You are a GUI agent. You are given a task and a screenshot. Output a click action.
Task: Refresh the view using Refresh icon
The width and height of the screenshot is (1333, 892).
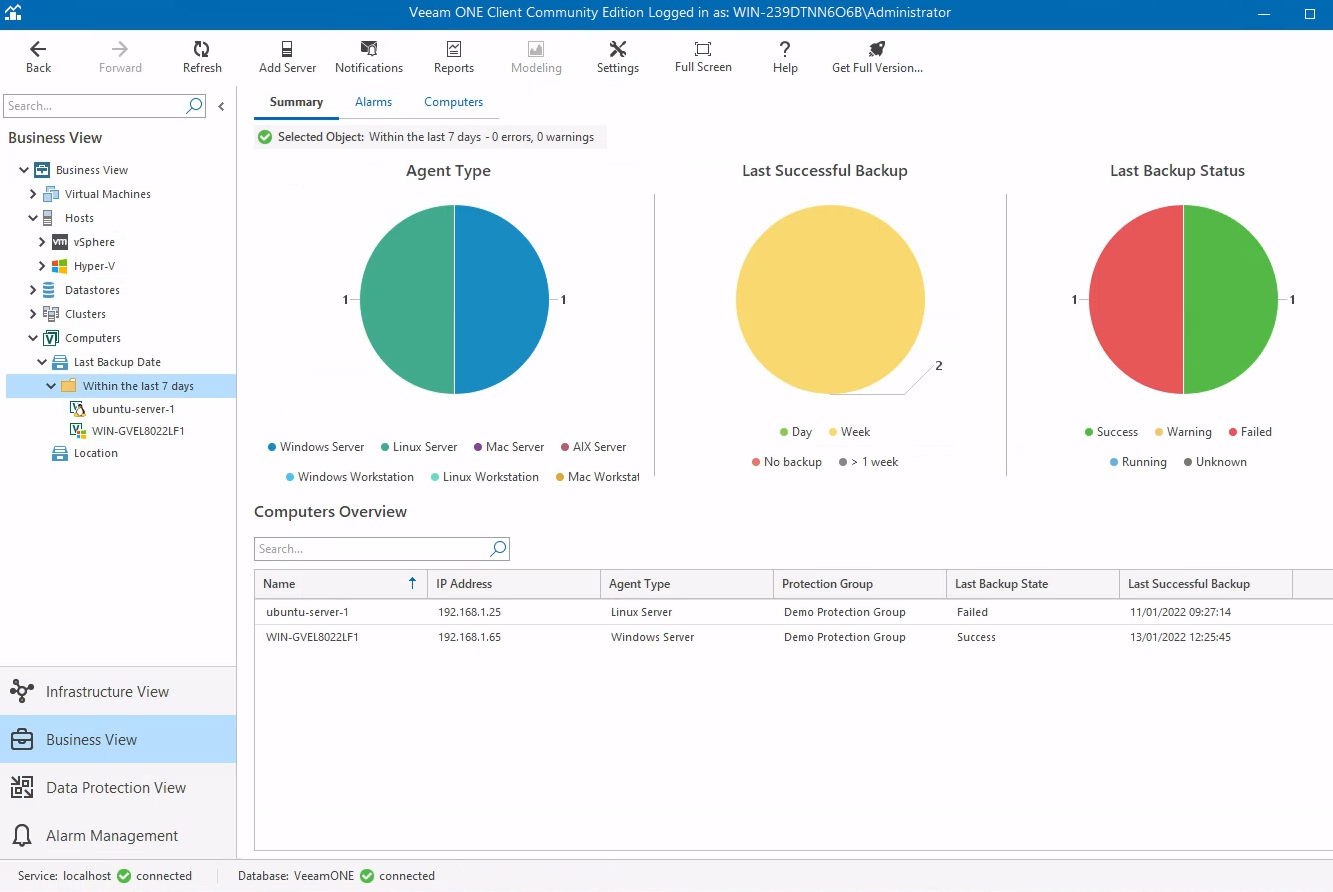202,49
